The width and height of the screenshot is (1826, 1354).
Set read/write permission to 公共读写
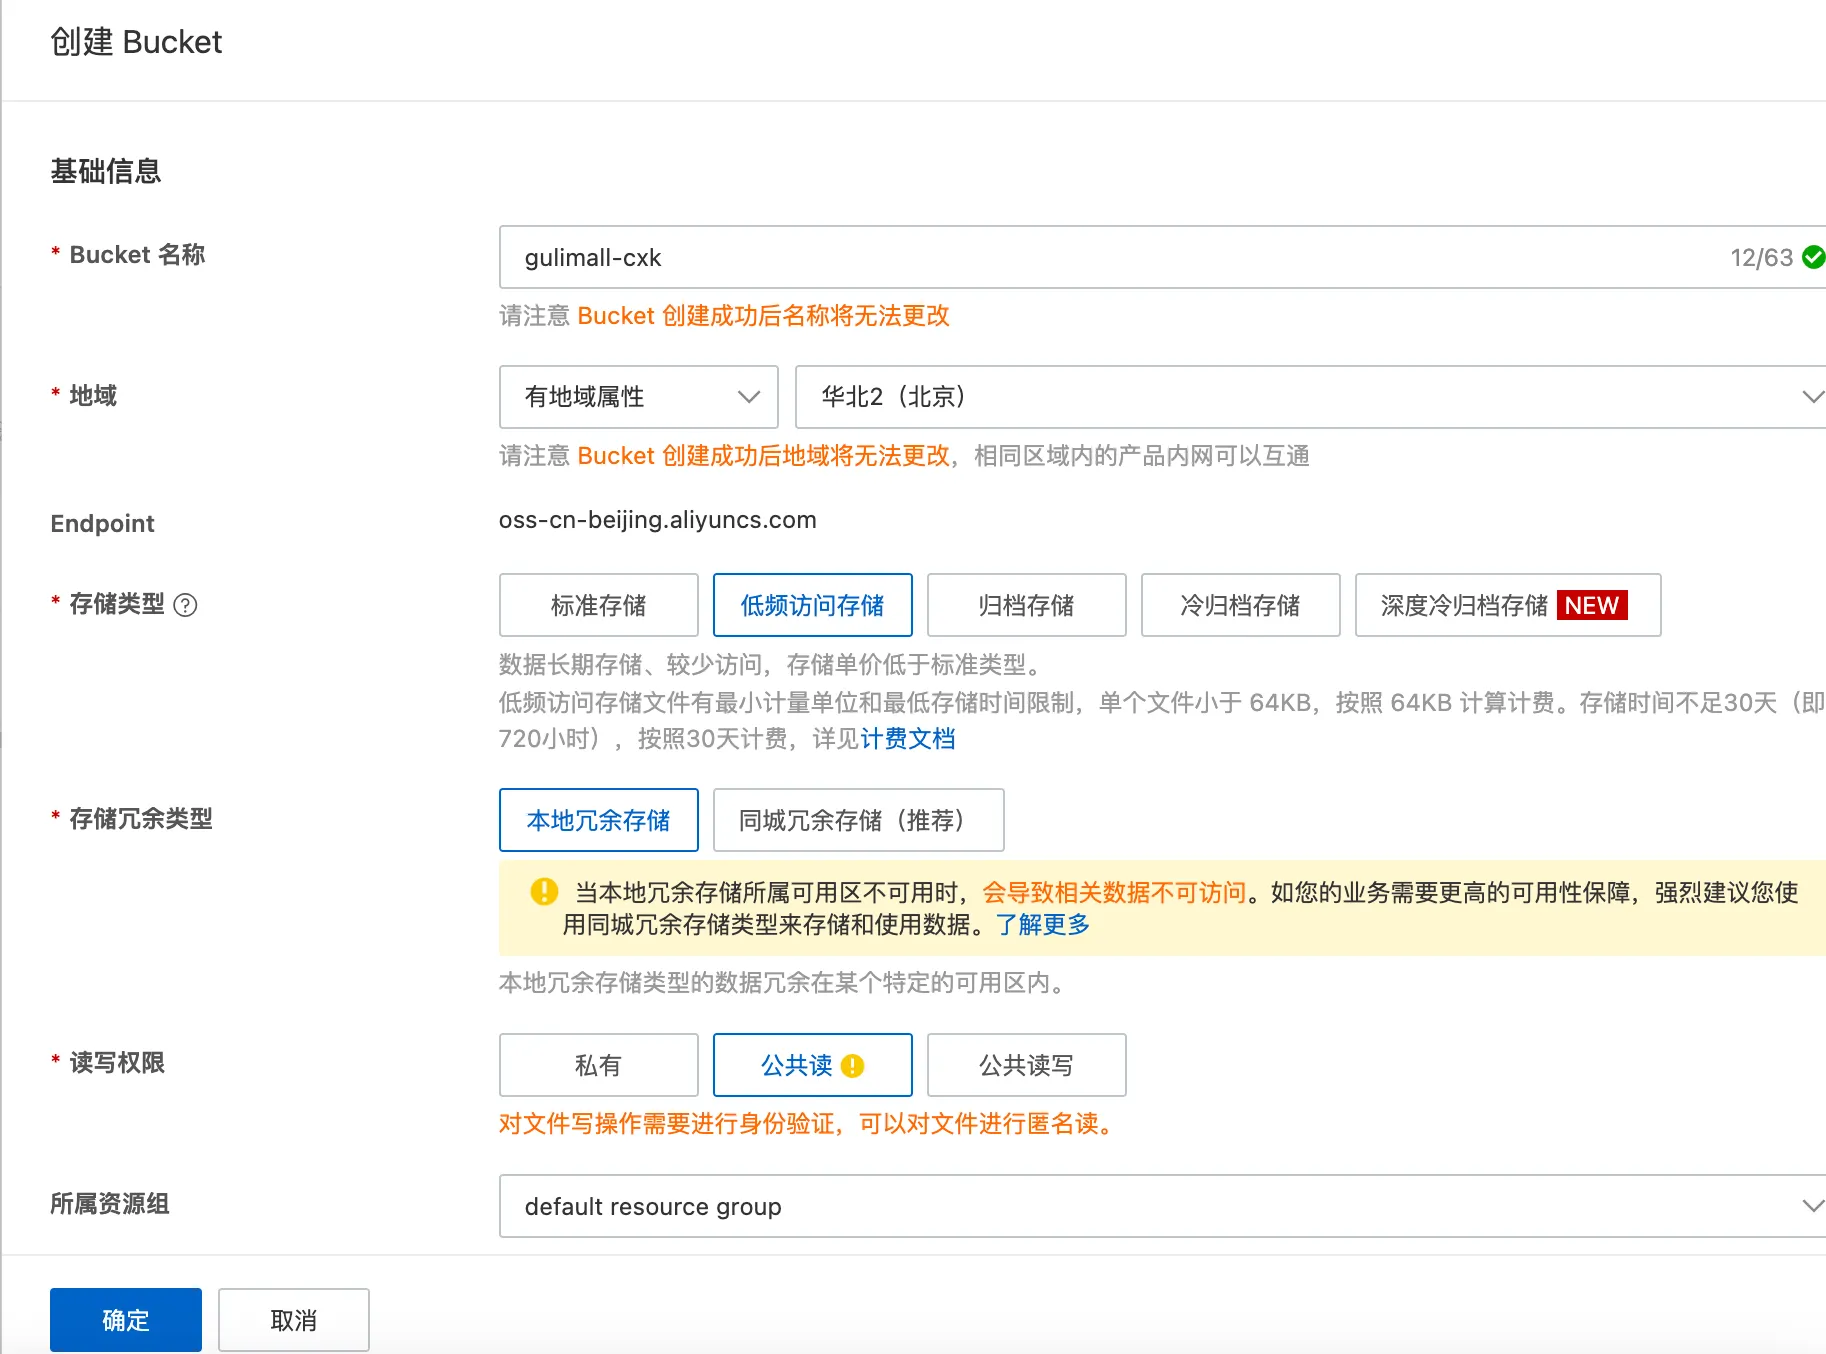(x=1027, y=1065)
